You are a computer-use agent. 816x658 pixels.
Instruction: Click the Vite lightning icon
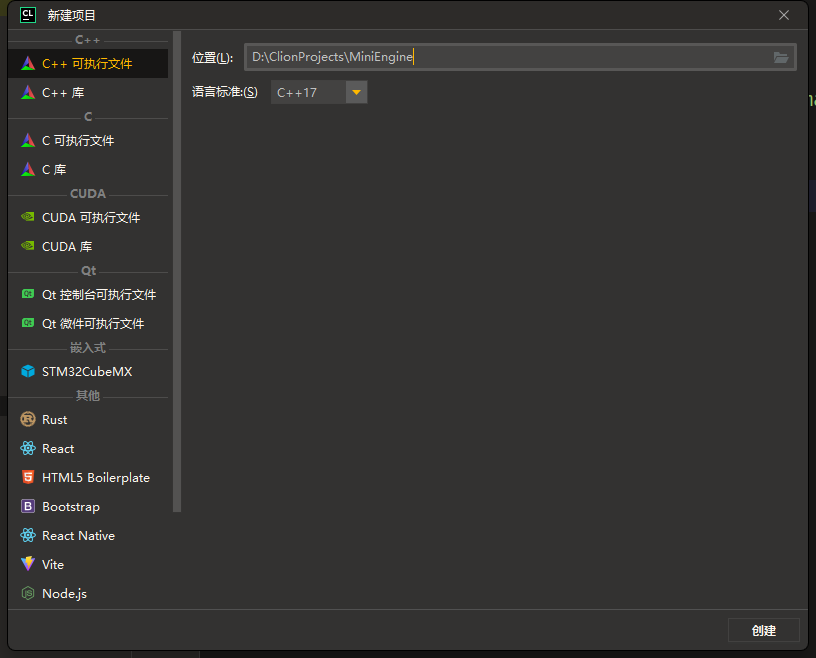coord(28,564)
